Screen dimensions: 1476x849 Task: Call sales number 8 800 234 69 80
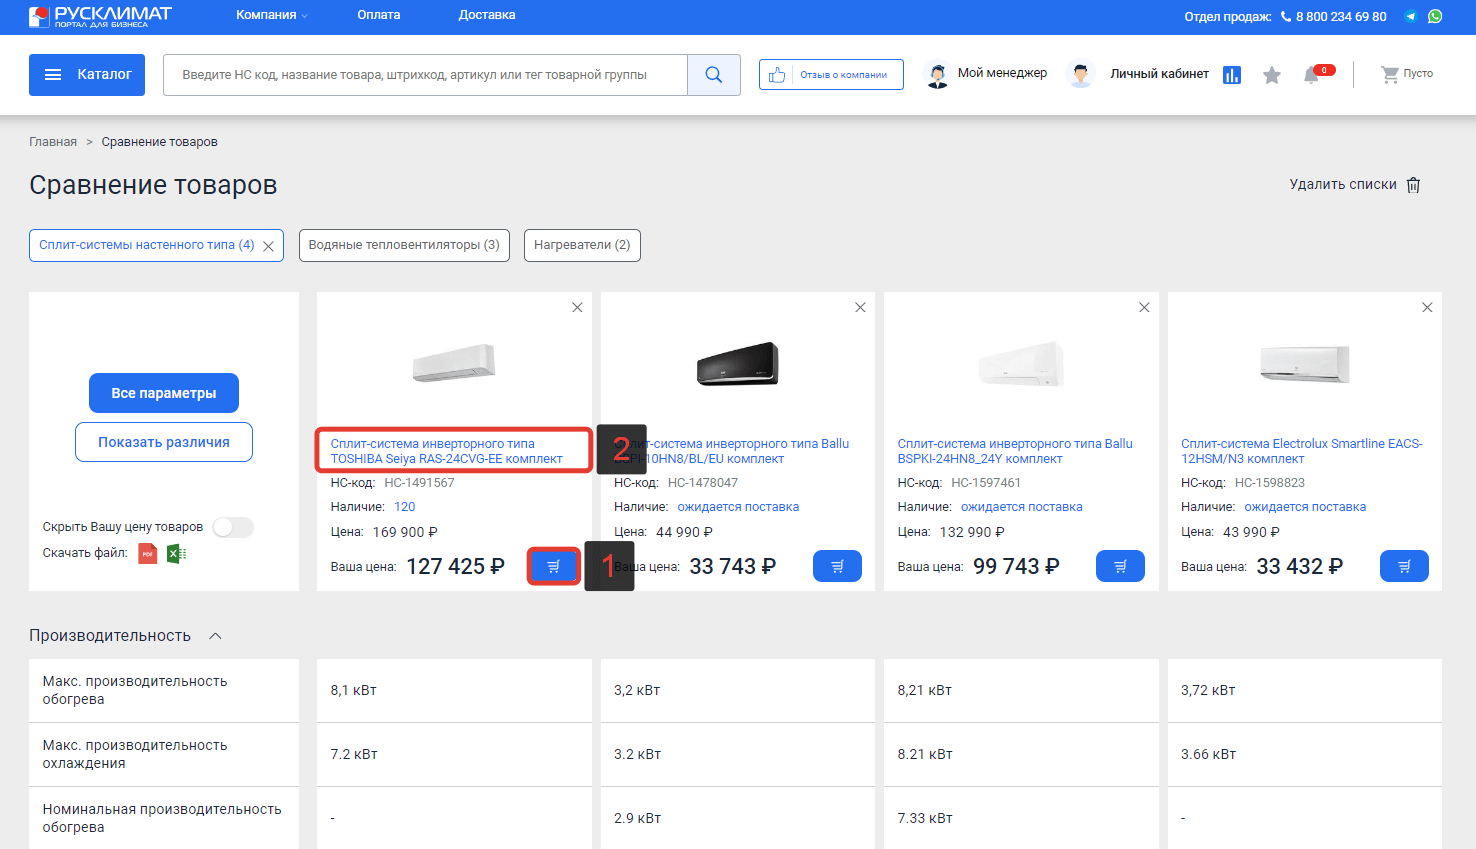point(1341,17)
